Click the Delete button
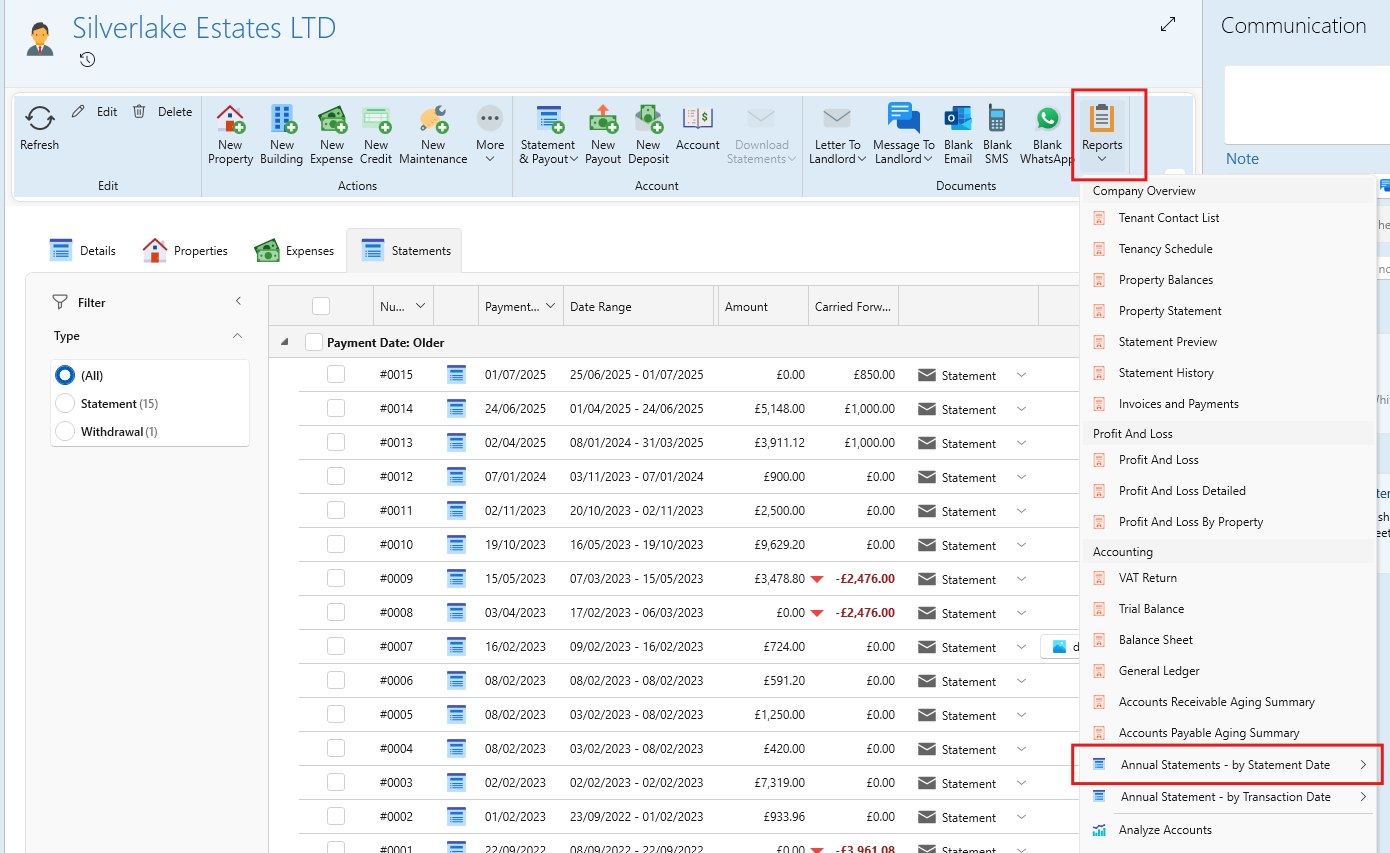 pos(163,112)
